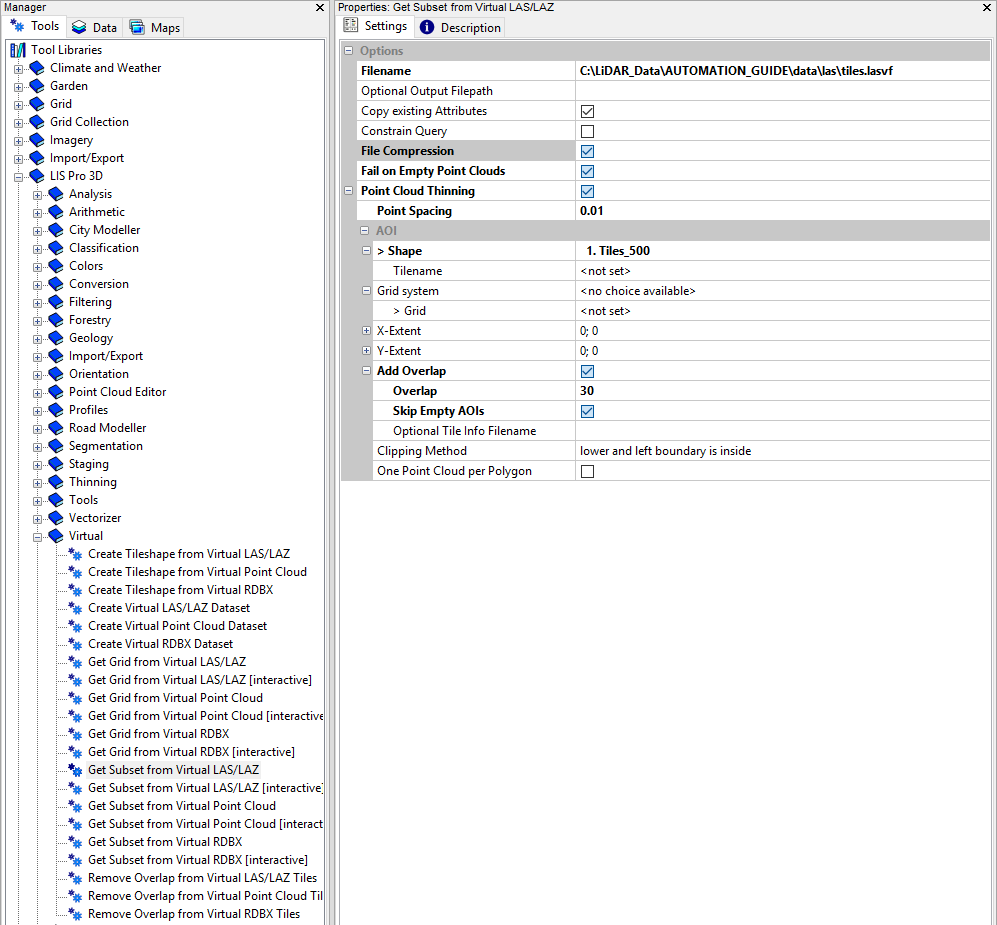Click the Get Subset from Virtual LAS/LAZ tool icon

pyautogui.click(x=76, y=770)
